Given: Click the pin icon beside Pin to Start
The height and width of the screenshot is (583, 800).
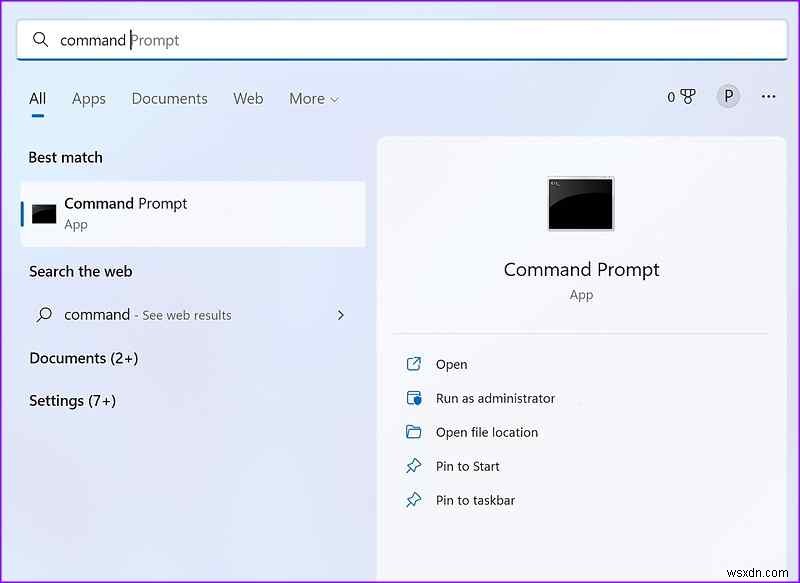Looking at the screenshot, I should [x=414, y=466].
